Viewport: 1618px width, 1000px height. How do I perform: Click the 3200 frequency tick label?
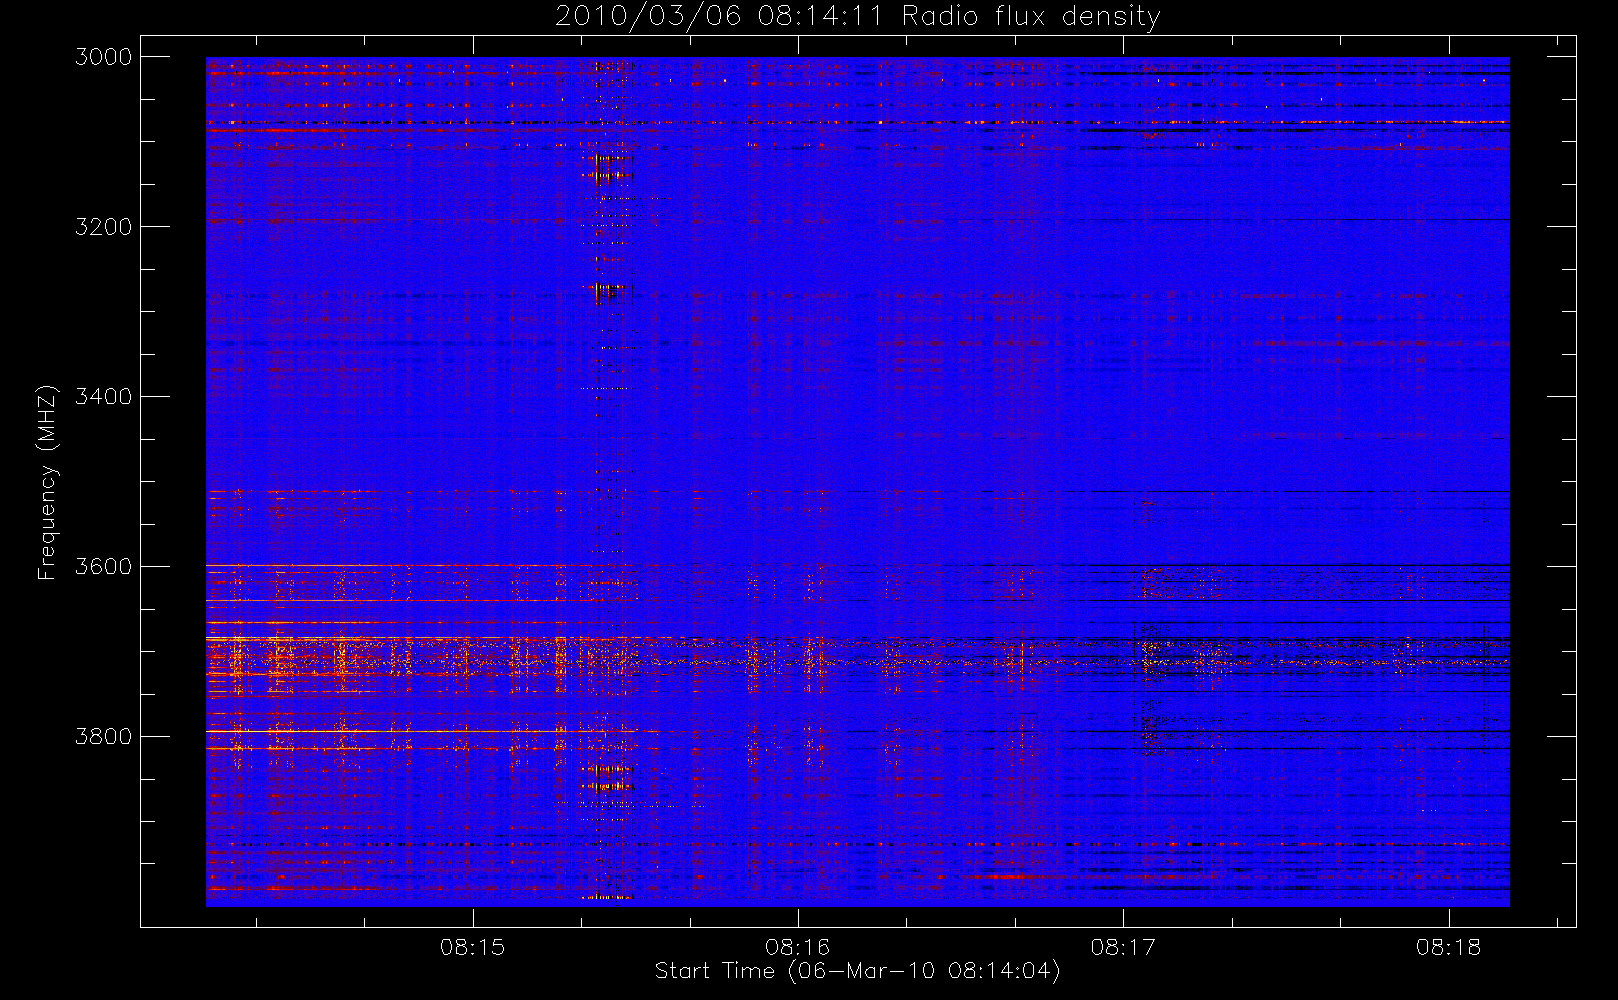pyautogui.click(x=104, y=227)
